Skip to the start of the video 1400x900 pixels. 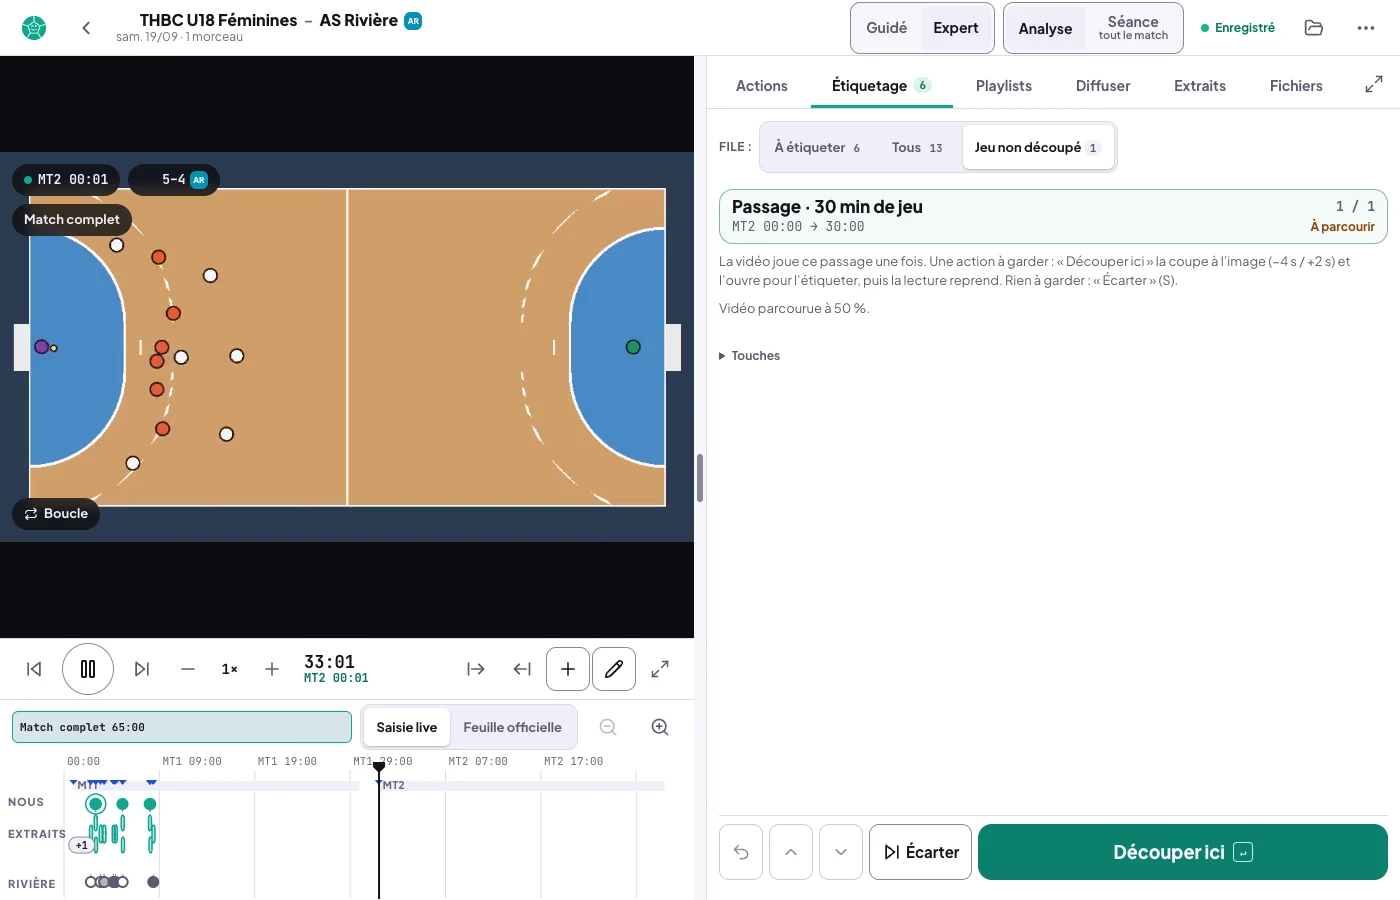tap(34, 669)
